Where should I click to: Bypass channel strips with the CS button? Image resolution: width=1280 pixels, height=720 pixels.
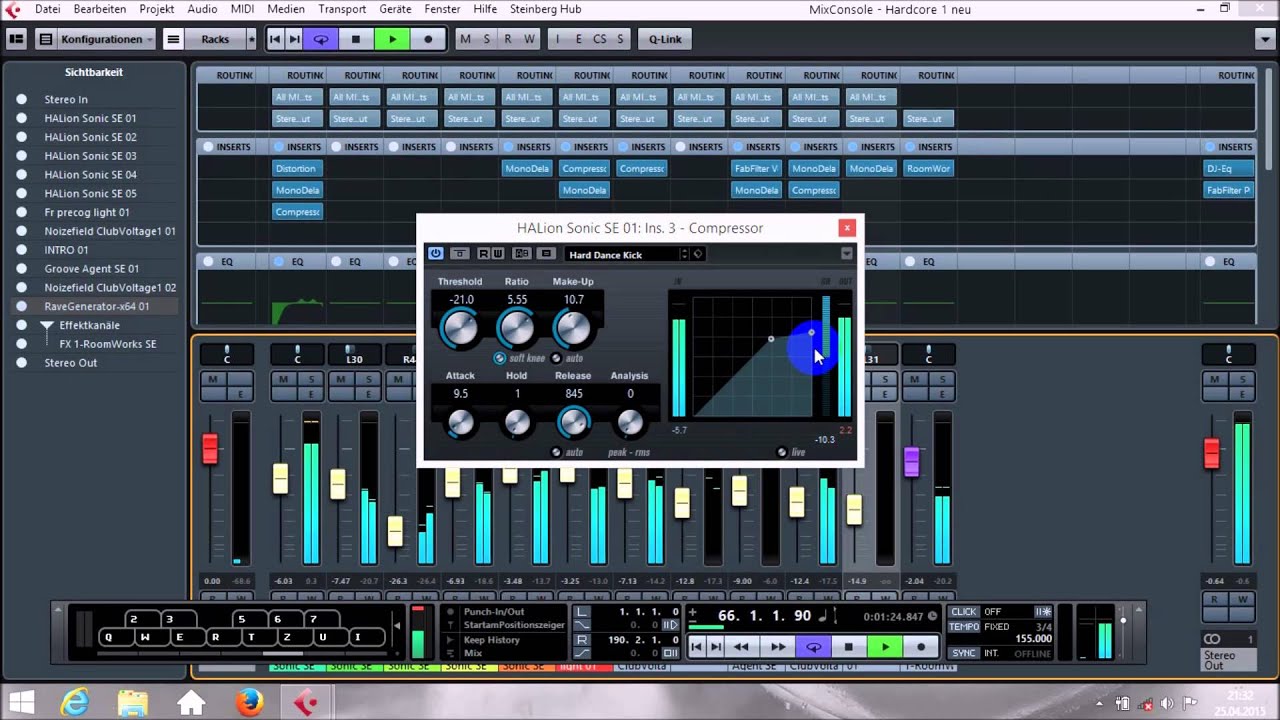click(599, 39)
